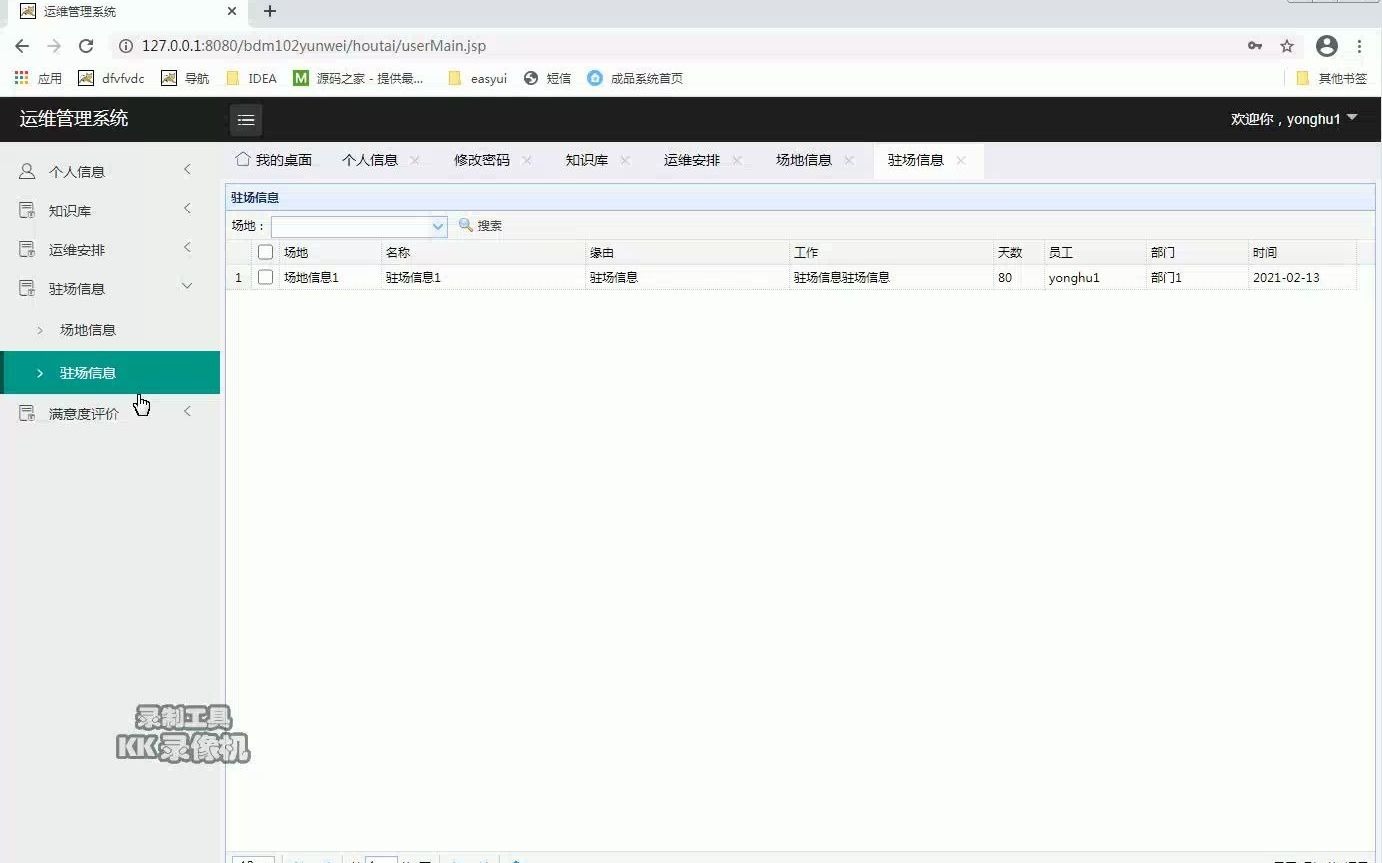Sort by the 天数 column header
The height and width of the screenshot is (863, 1382).
click(1018, 252)
